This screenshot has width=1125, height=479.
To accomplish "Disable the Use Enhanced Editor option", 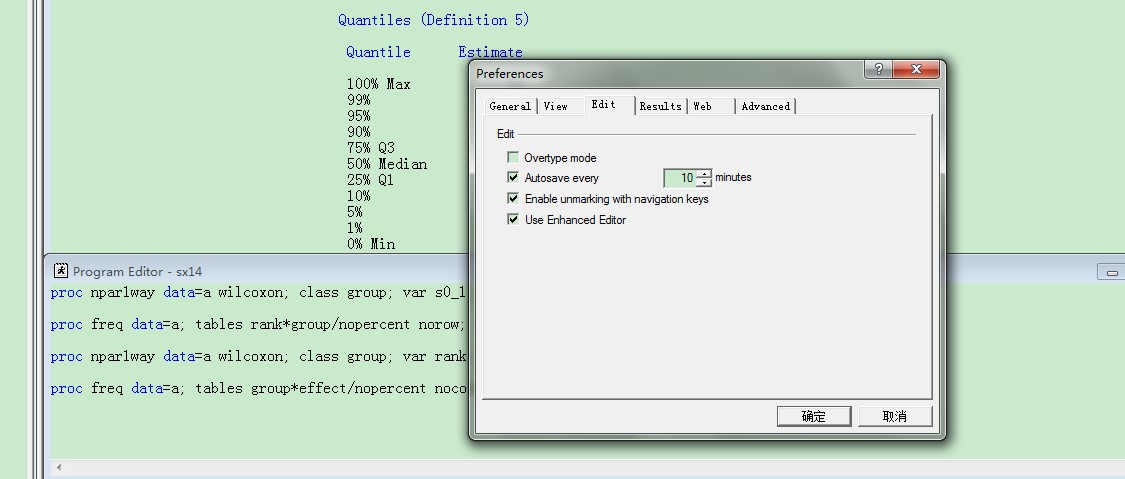I will [513, 220].
